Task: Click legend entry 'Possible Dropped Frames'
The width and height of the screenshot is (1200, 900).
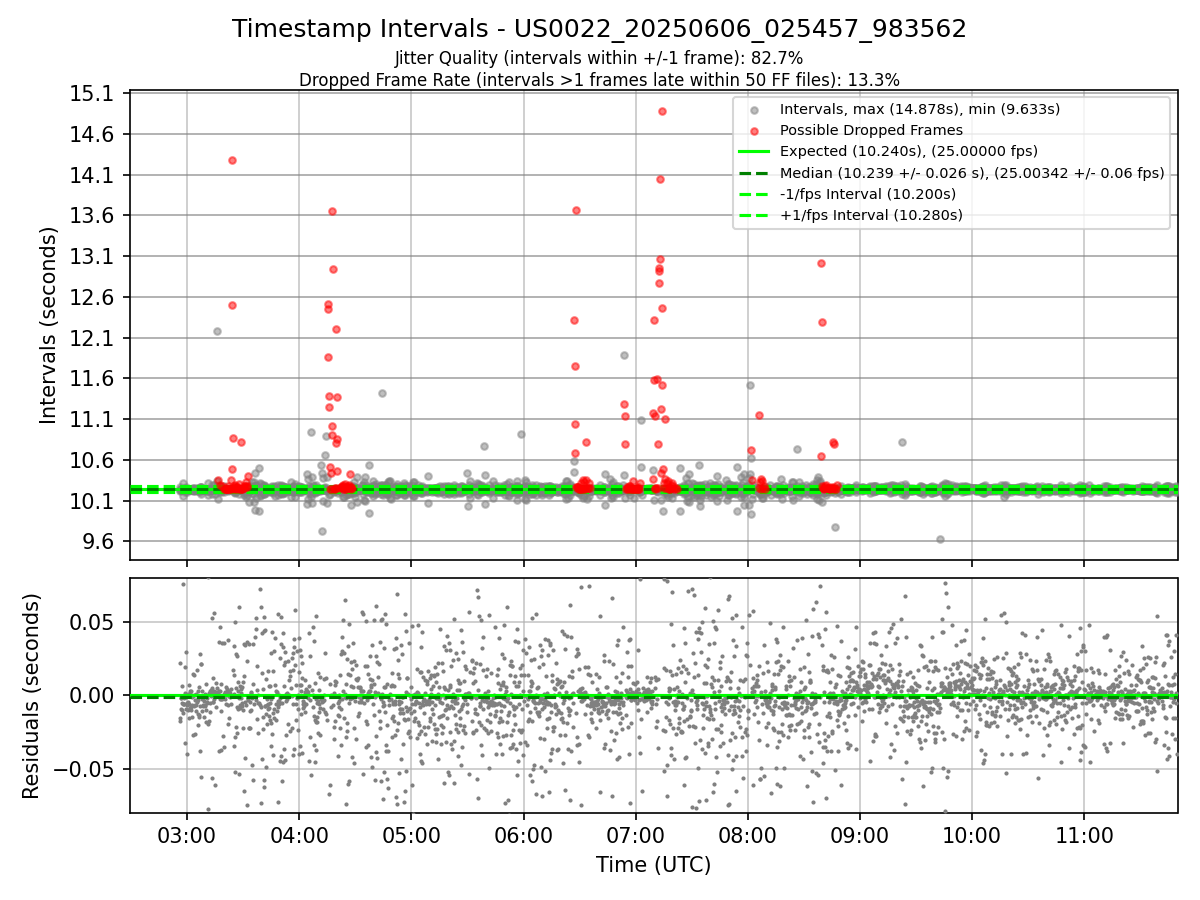Action: pos(871,130)
